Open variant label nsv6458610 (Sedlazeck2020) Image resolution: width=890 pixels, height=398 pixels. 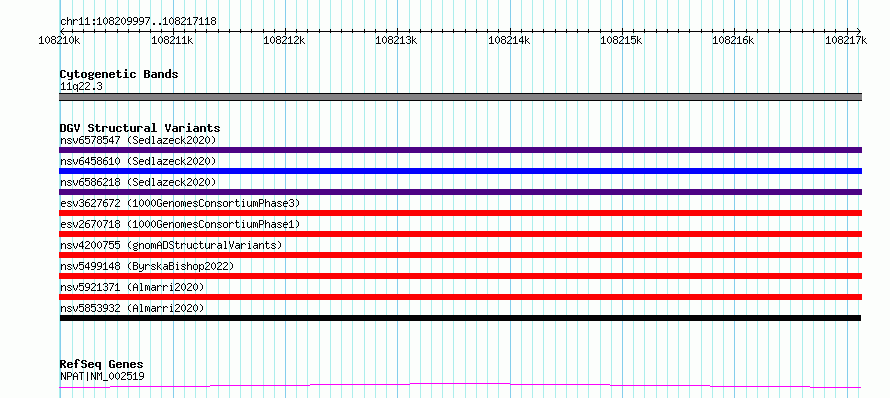click(138, 161)
